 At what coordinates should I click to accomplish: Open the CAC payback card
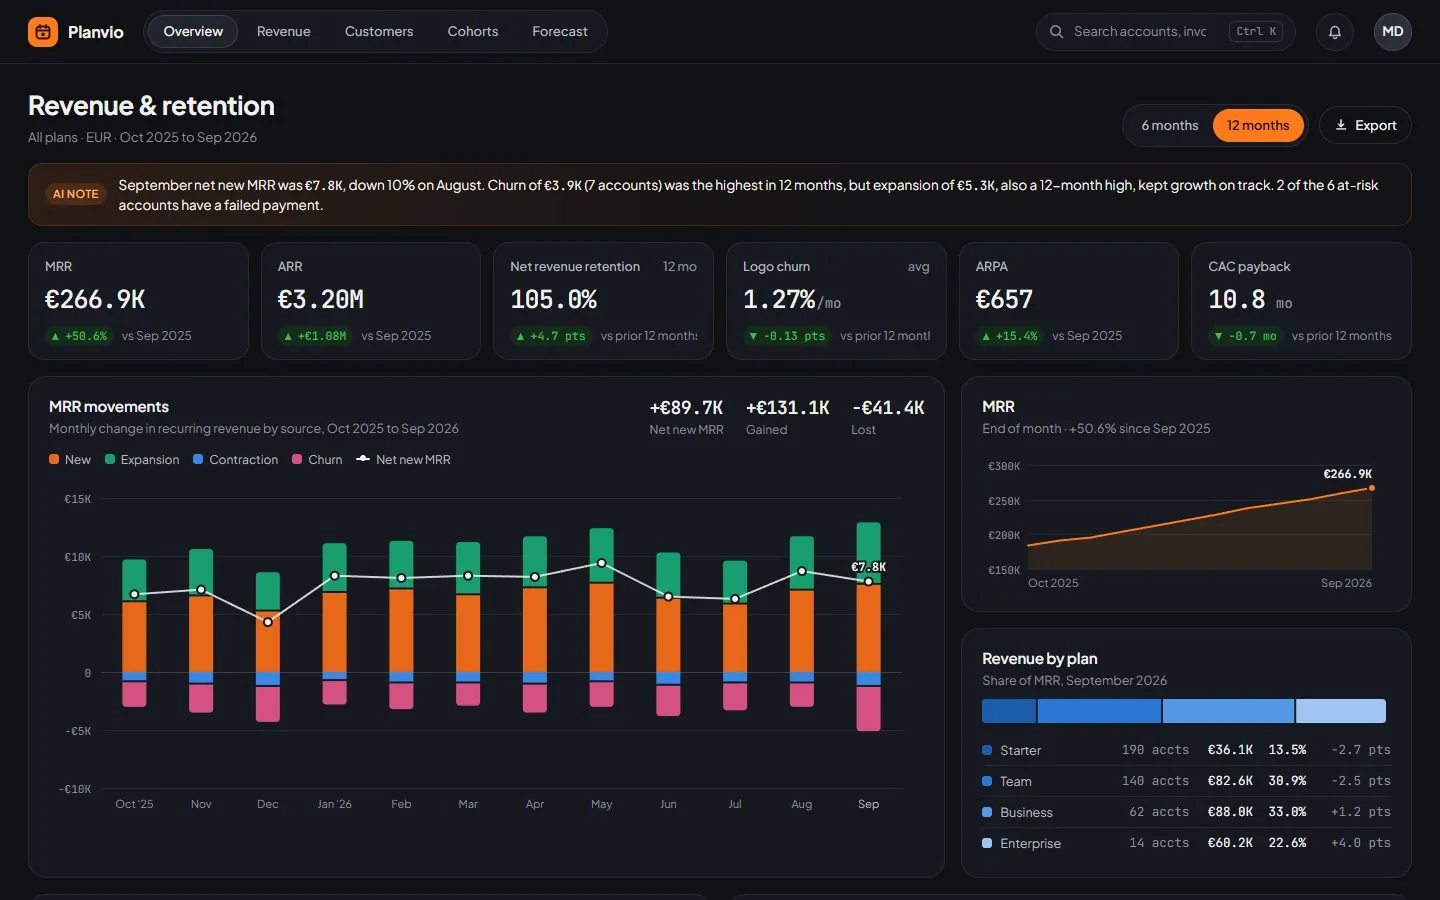point(1301,301)
